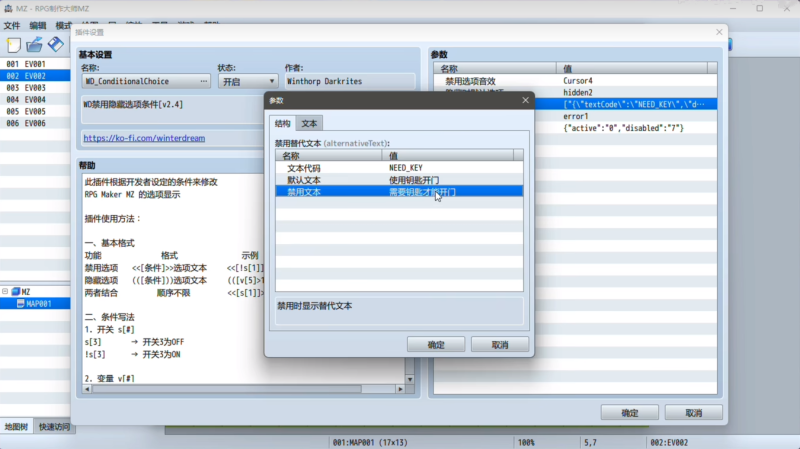Switch to the 地图树 tab
The width and height of the screenshot is (800, 449).
tap(16, 427)
